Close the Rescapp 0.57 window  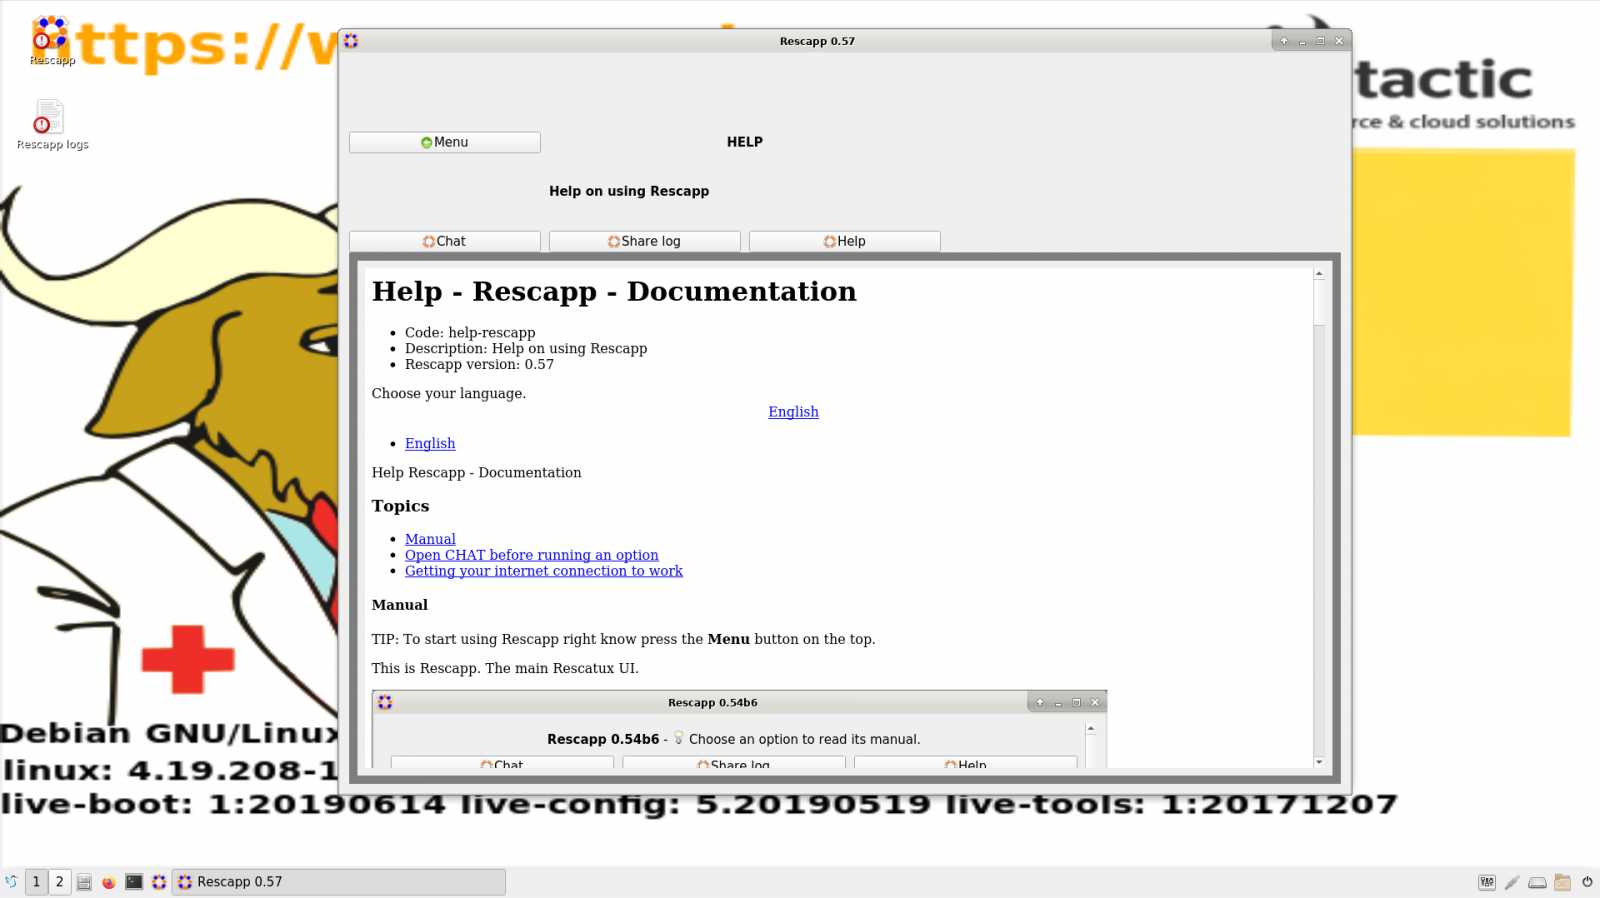(1339, 41)
